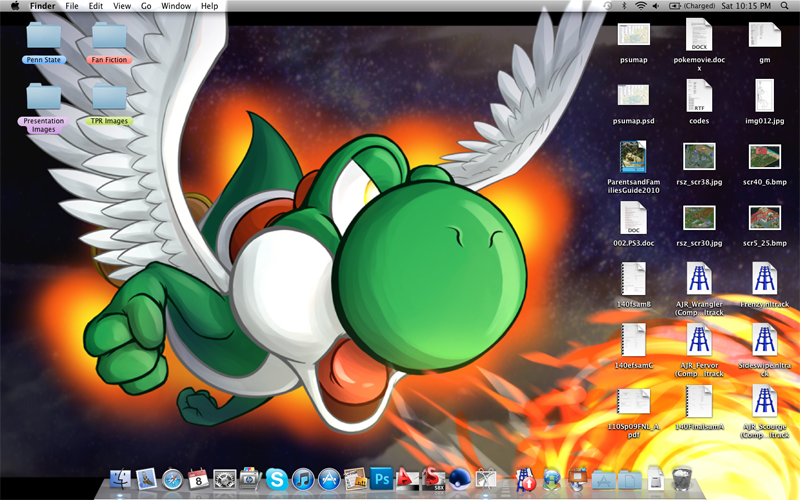Click the Spotlight search magnifier
The height and width of the screenshot is (500, 800).
coord(784,6)
